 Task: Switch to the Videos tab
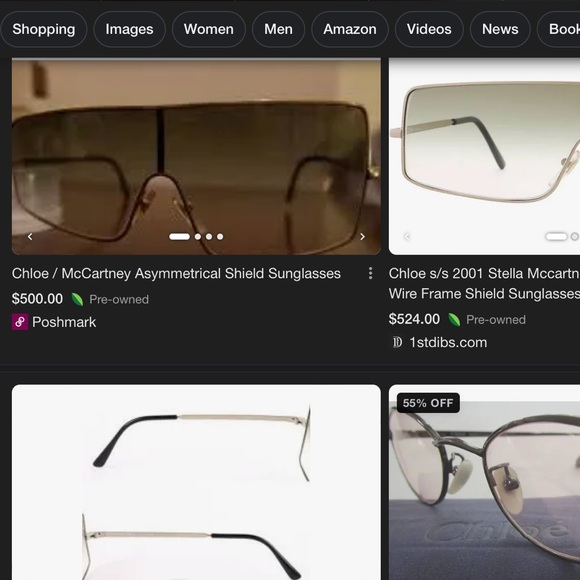429,29
